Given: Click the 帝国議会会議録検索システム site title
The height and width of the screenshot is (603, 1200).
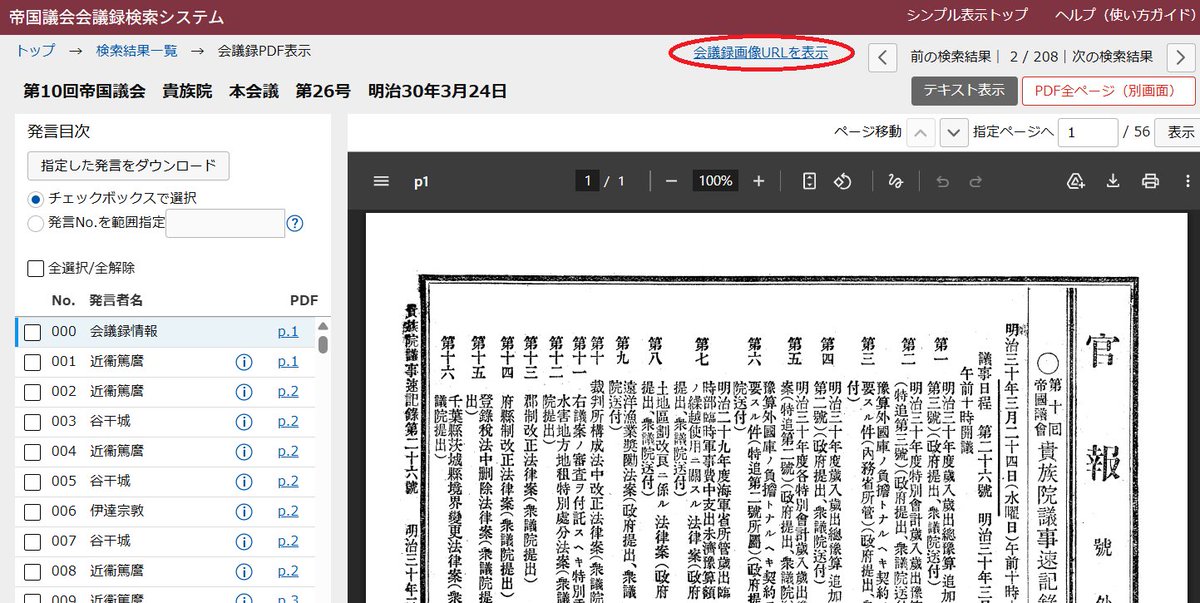Looking at the screenshot, I should pos(117,17).
